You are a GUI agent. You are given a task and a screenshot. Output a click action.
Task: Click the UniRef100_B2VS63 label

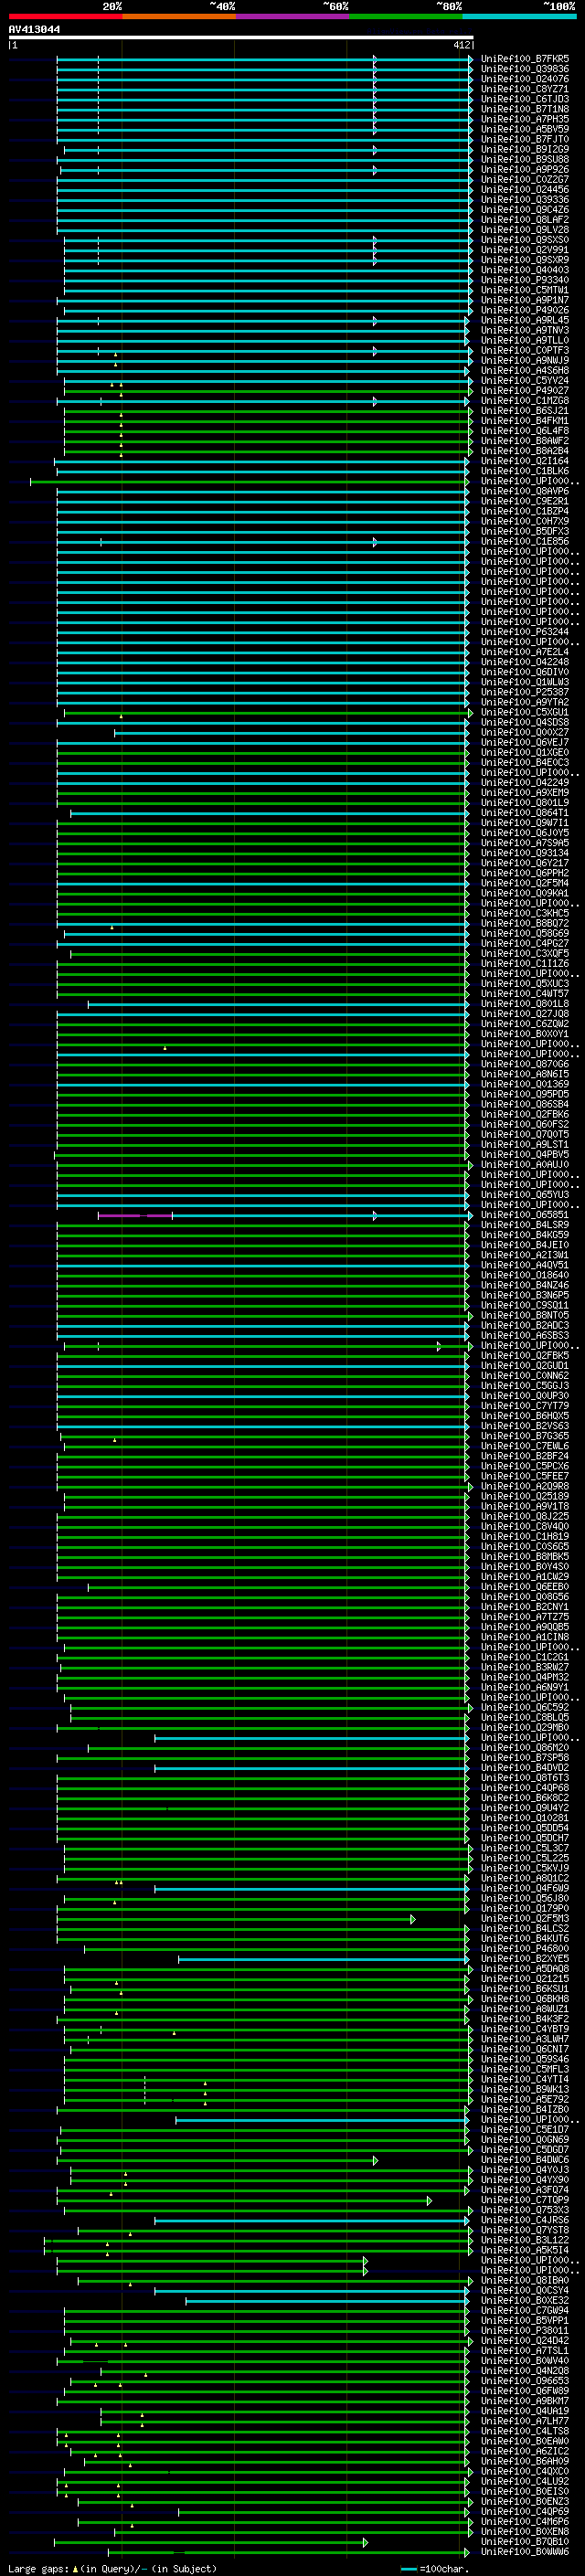coord(525,1426)
